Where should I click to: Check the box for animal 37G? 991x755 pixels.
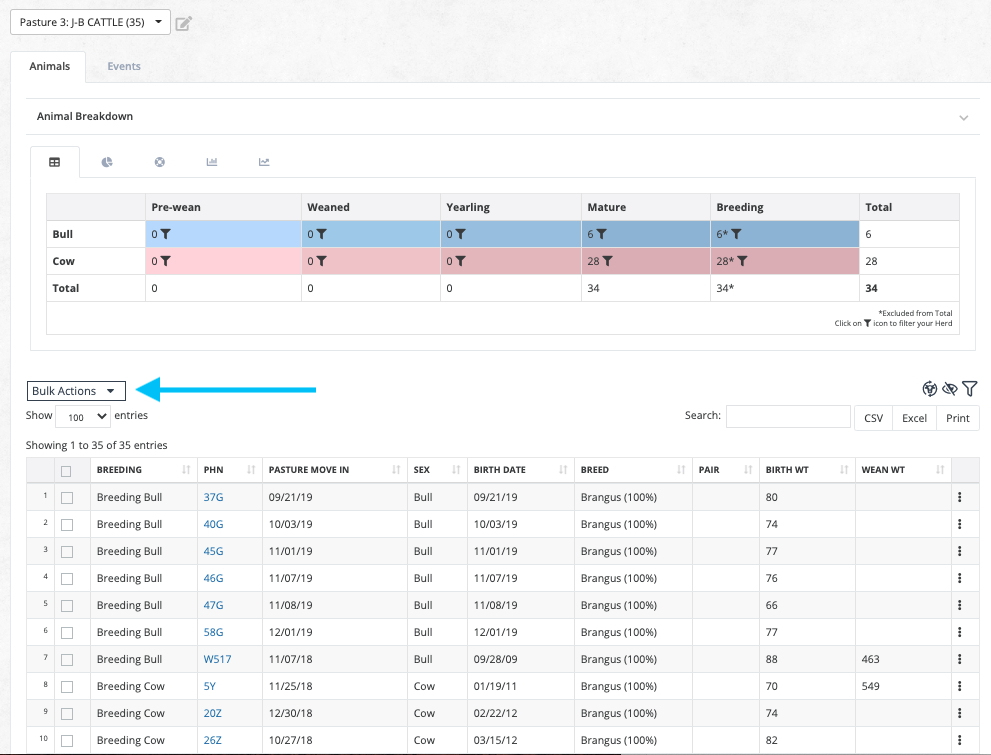pos(67,498)
